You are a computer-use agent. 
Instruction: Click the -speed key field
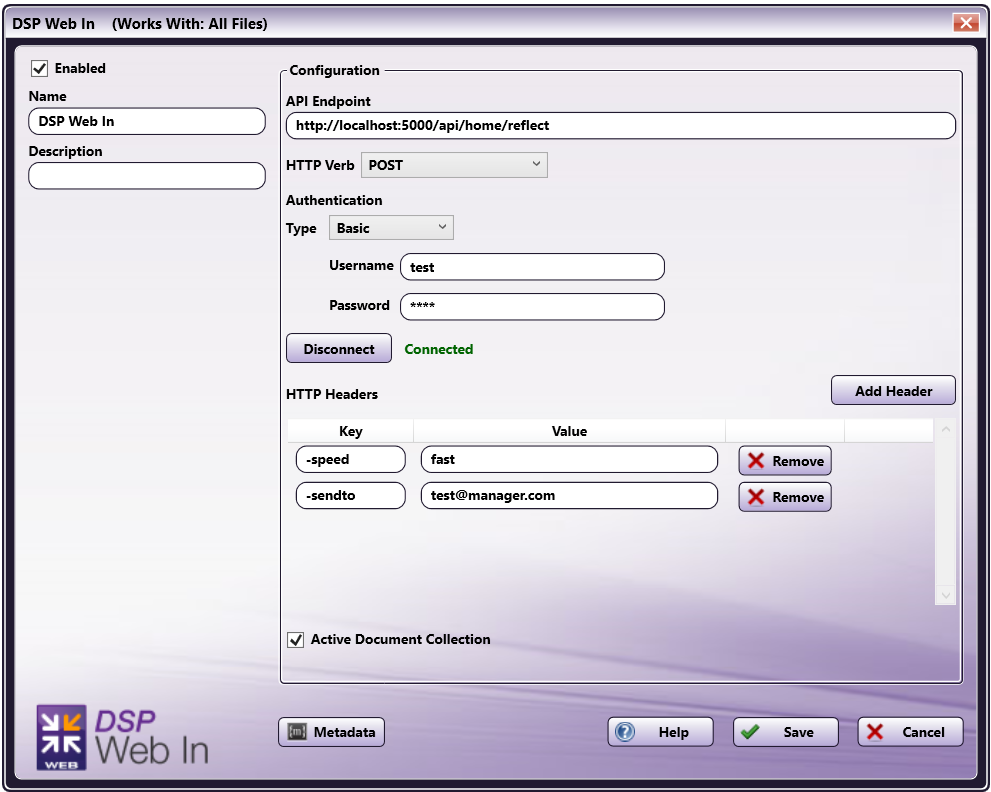351,459
